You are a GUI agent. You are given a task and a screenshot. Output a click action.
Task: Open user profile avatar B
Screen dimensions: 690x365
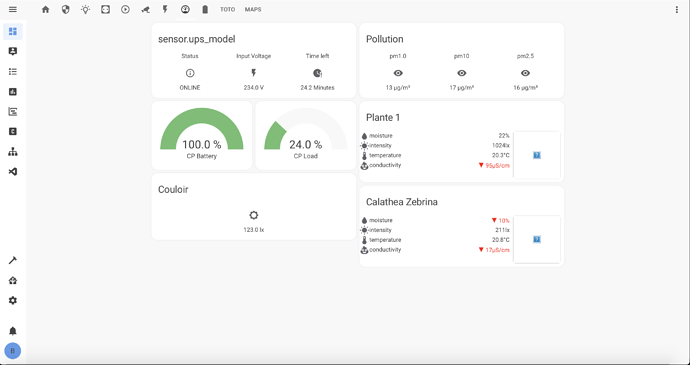coord(13,351)
